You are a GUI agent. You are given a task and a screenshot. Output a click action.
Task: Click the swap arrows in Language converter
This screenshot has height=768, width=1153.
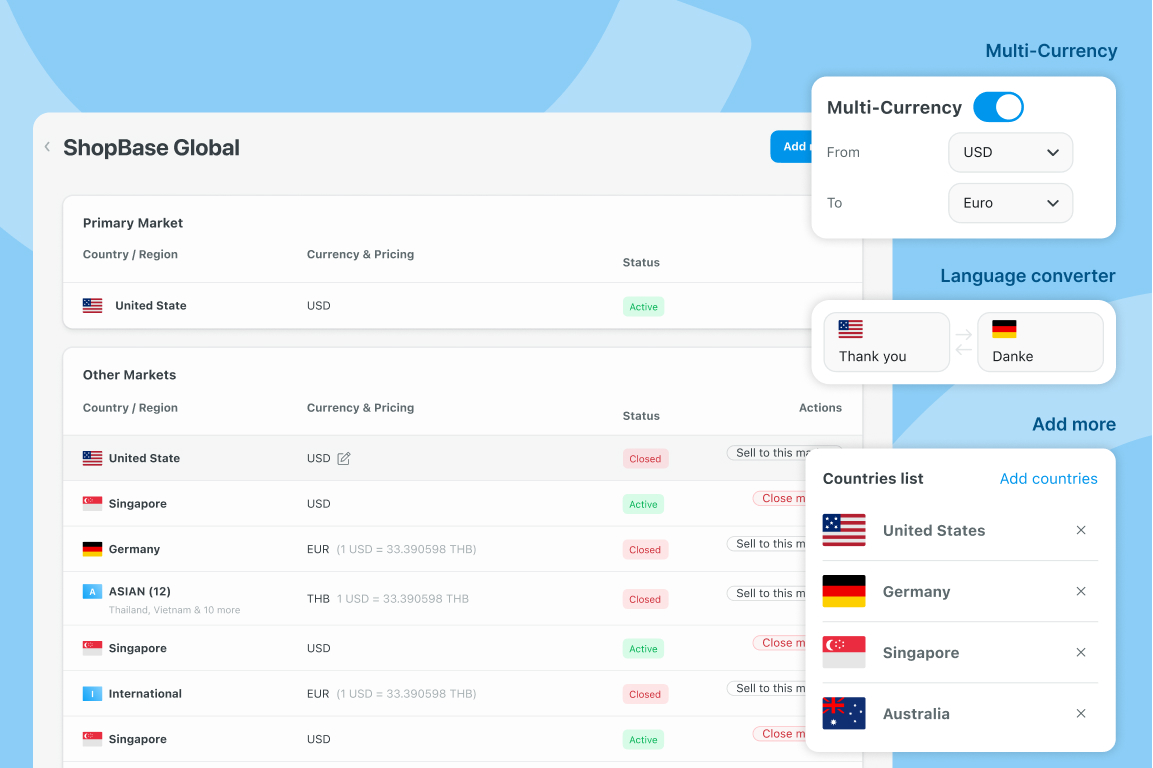tap(964, 342)
